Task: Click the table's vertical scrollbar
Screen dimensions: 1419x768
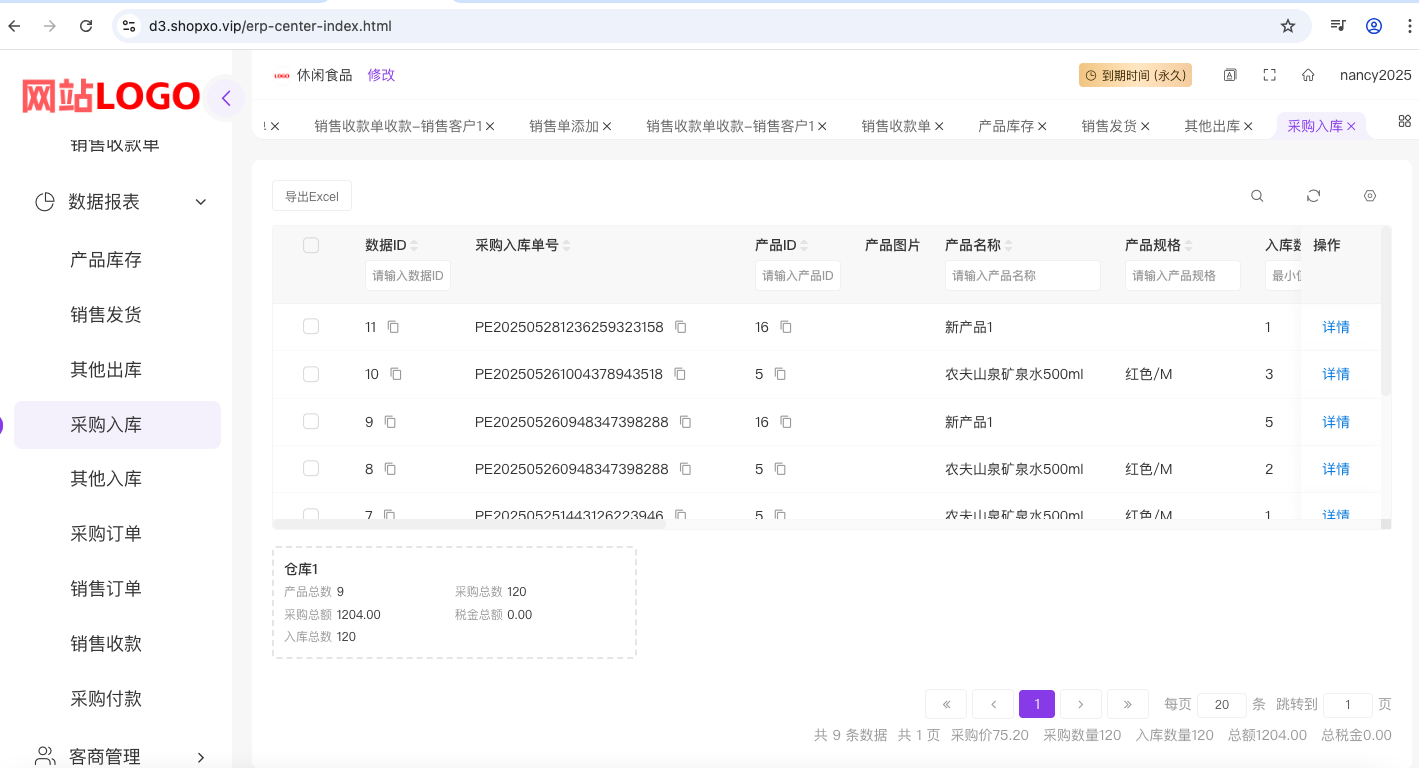Action: (1386, 311)
